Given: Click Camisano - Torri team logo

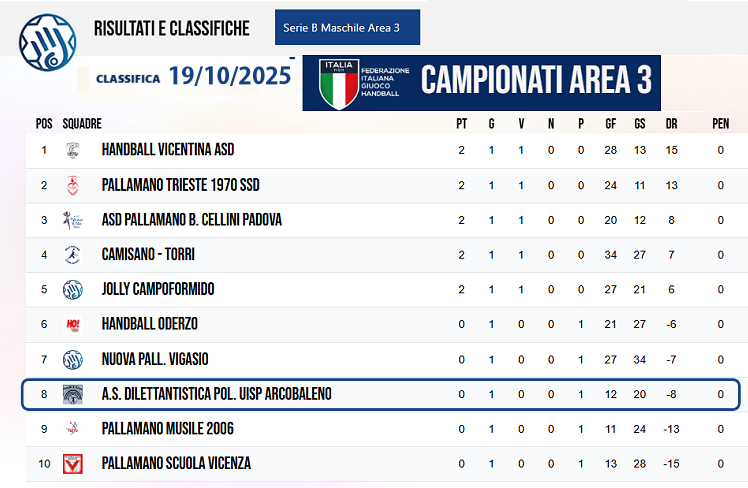Looking at the screenshot, I should [72, 255].
